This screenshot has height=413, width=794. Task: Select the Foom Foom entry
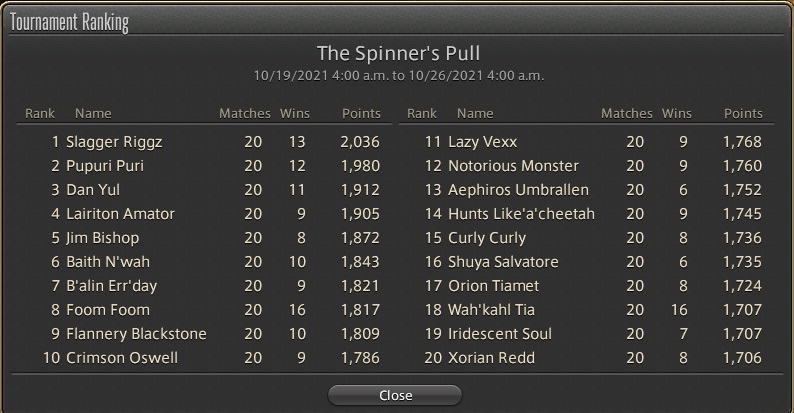pos(205,310)
